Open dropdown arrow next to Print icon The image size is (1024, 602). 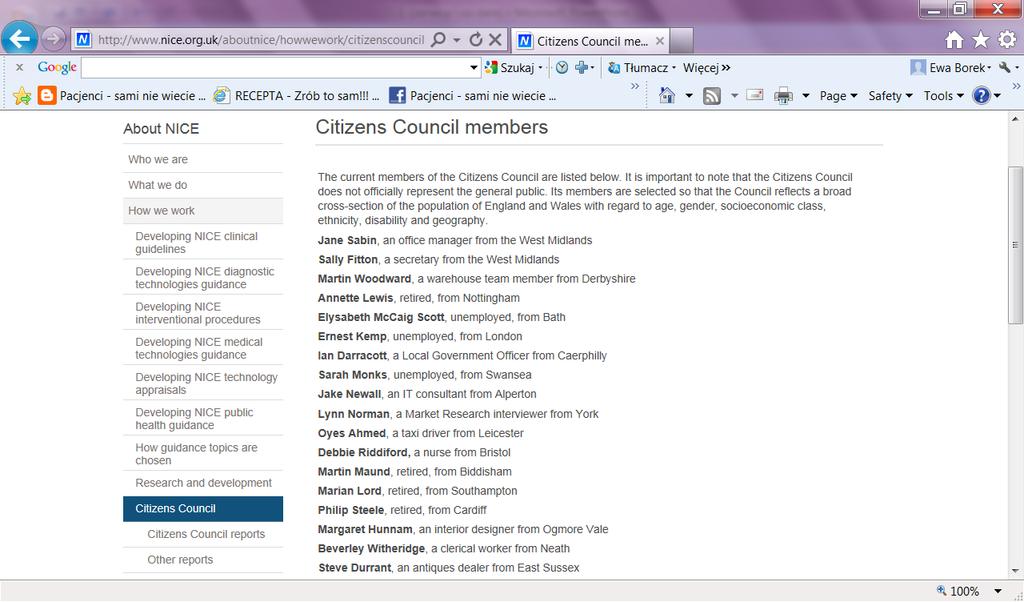tap(805, 96)
